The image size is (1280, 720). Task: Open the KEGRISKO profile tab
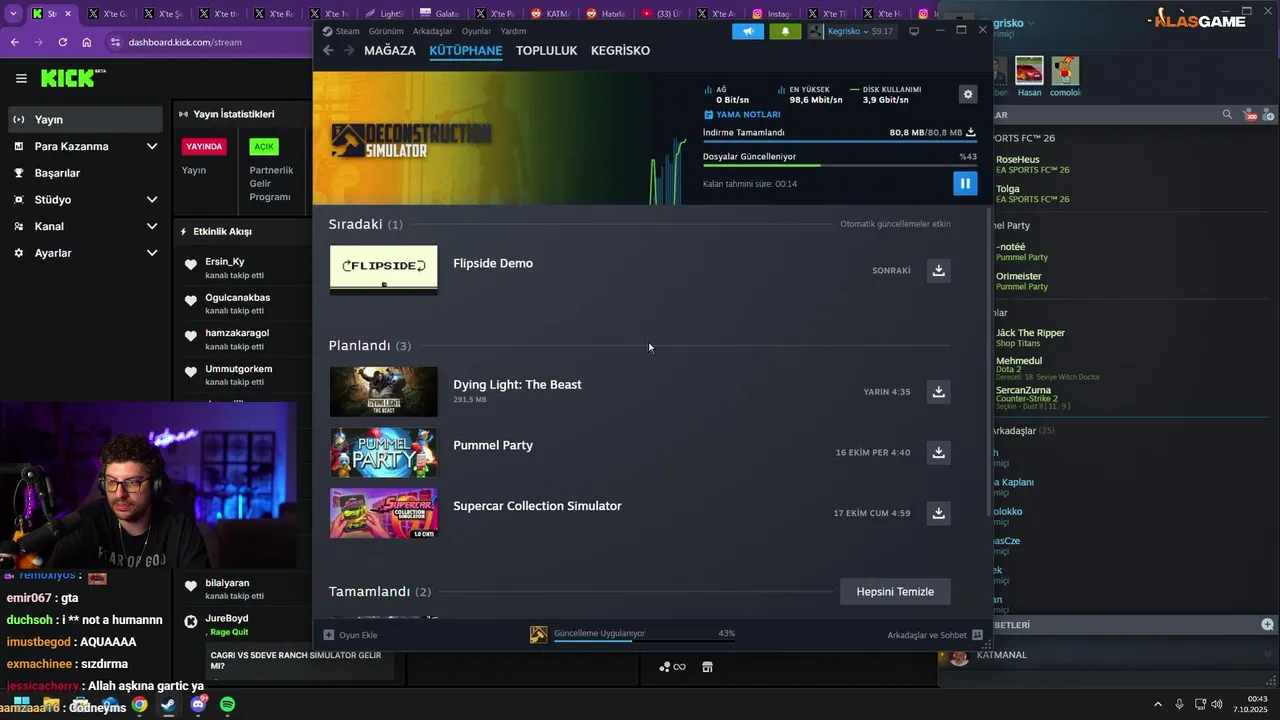click(x=620, y=50)
